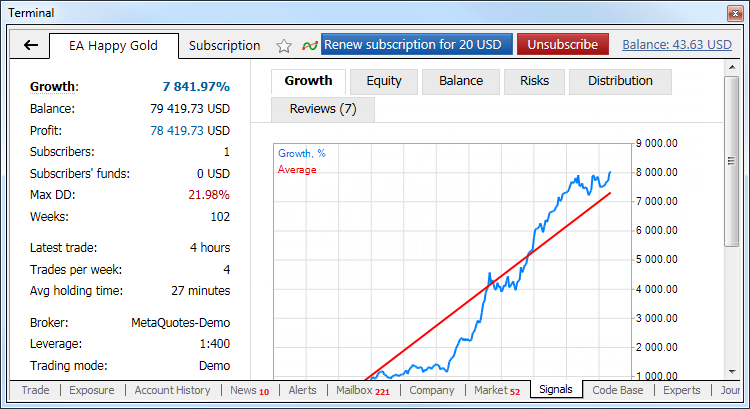Screen dimensions: 750x409
Task: Click the 8 000.00 axis label
Action: 657,173
